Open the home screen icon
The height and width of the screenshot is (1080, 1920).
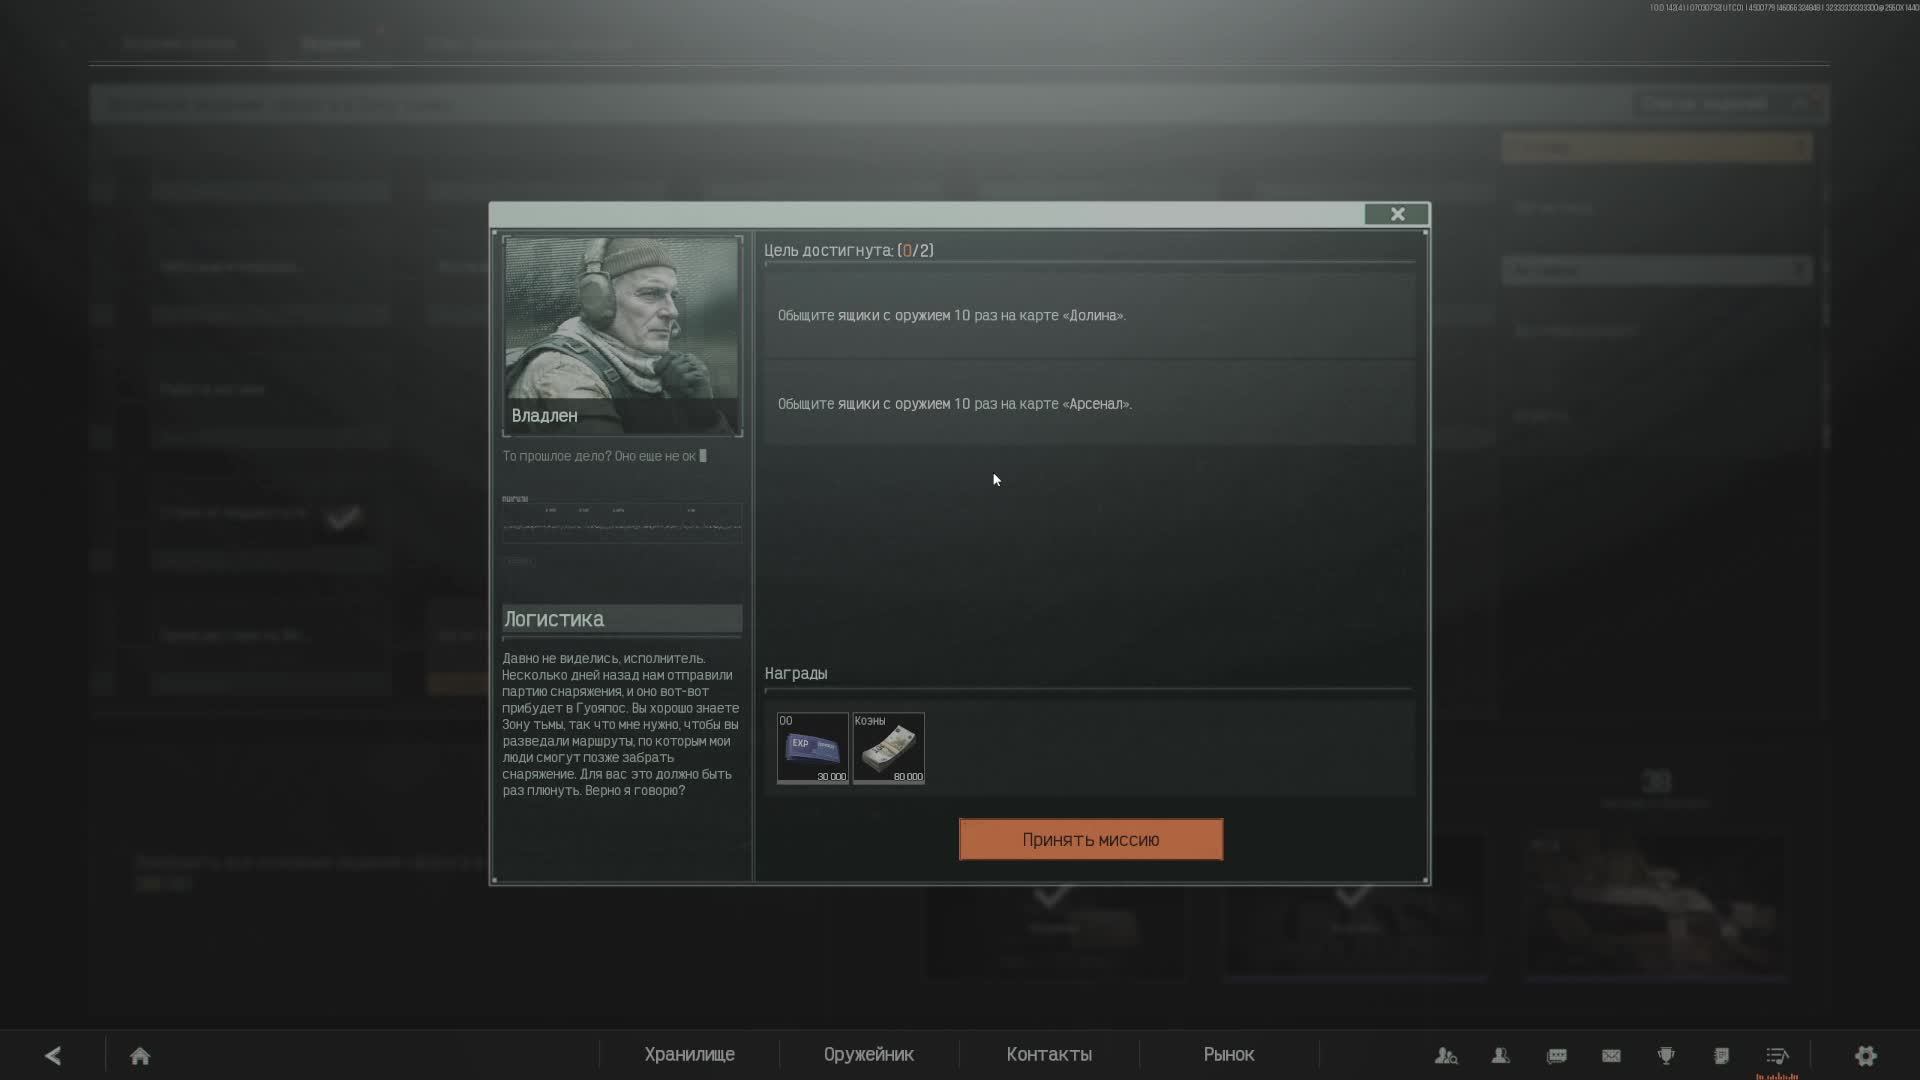click(x=140, y=1055)
